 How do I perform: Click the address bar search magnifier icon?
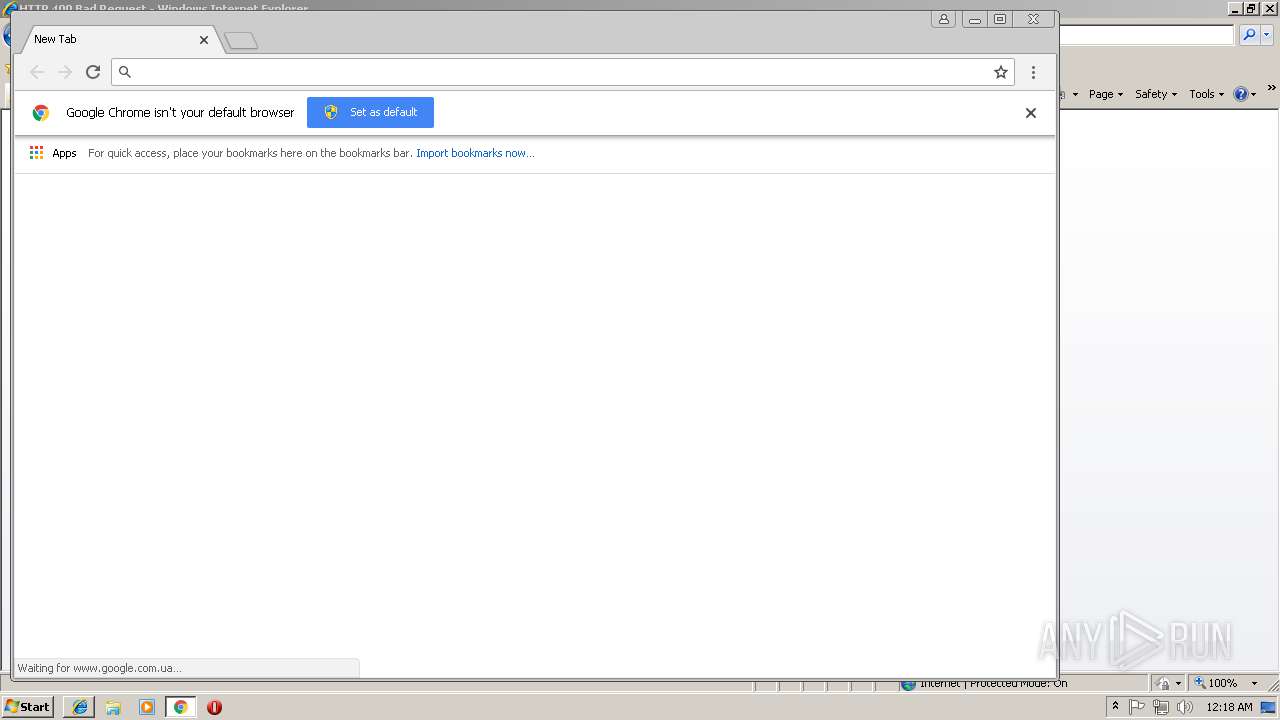tap(125, 72)
